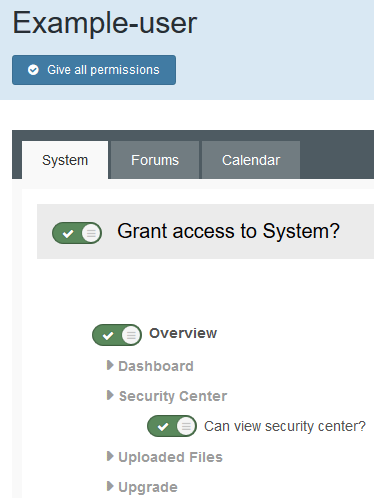Click the Can view security center? label
The height and width of the screenshot is (498, 374).
[285, 426]
